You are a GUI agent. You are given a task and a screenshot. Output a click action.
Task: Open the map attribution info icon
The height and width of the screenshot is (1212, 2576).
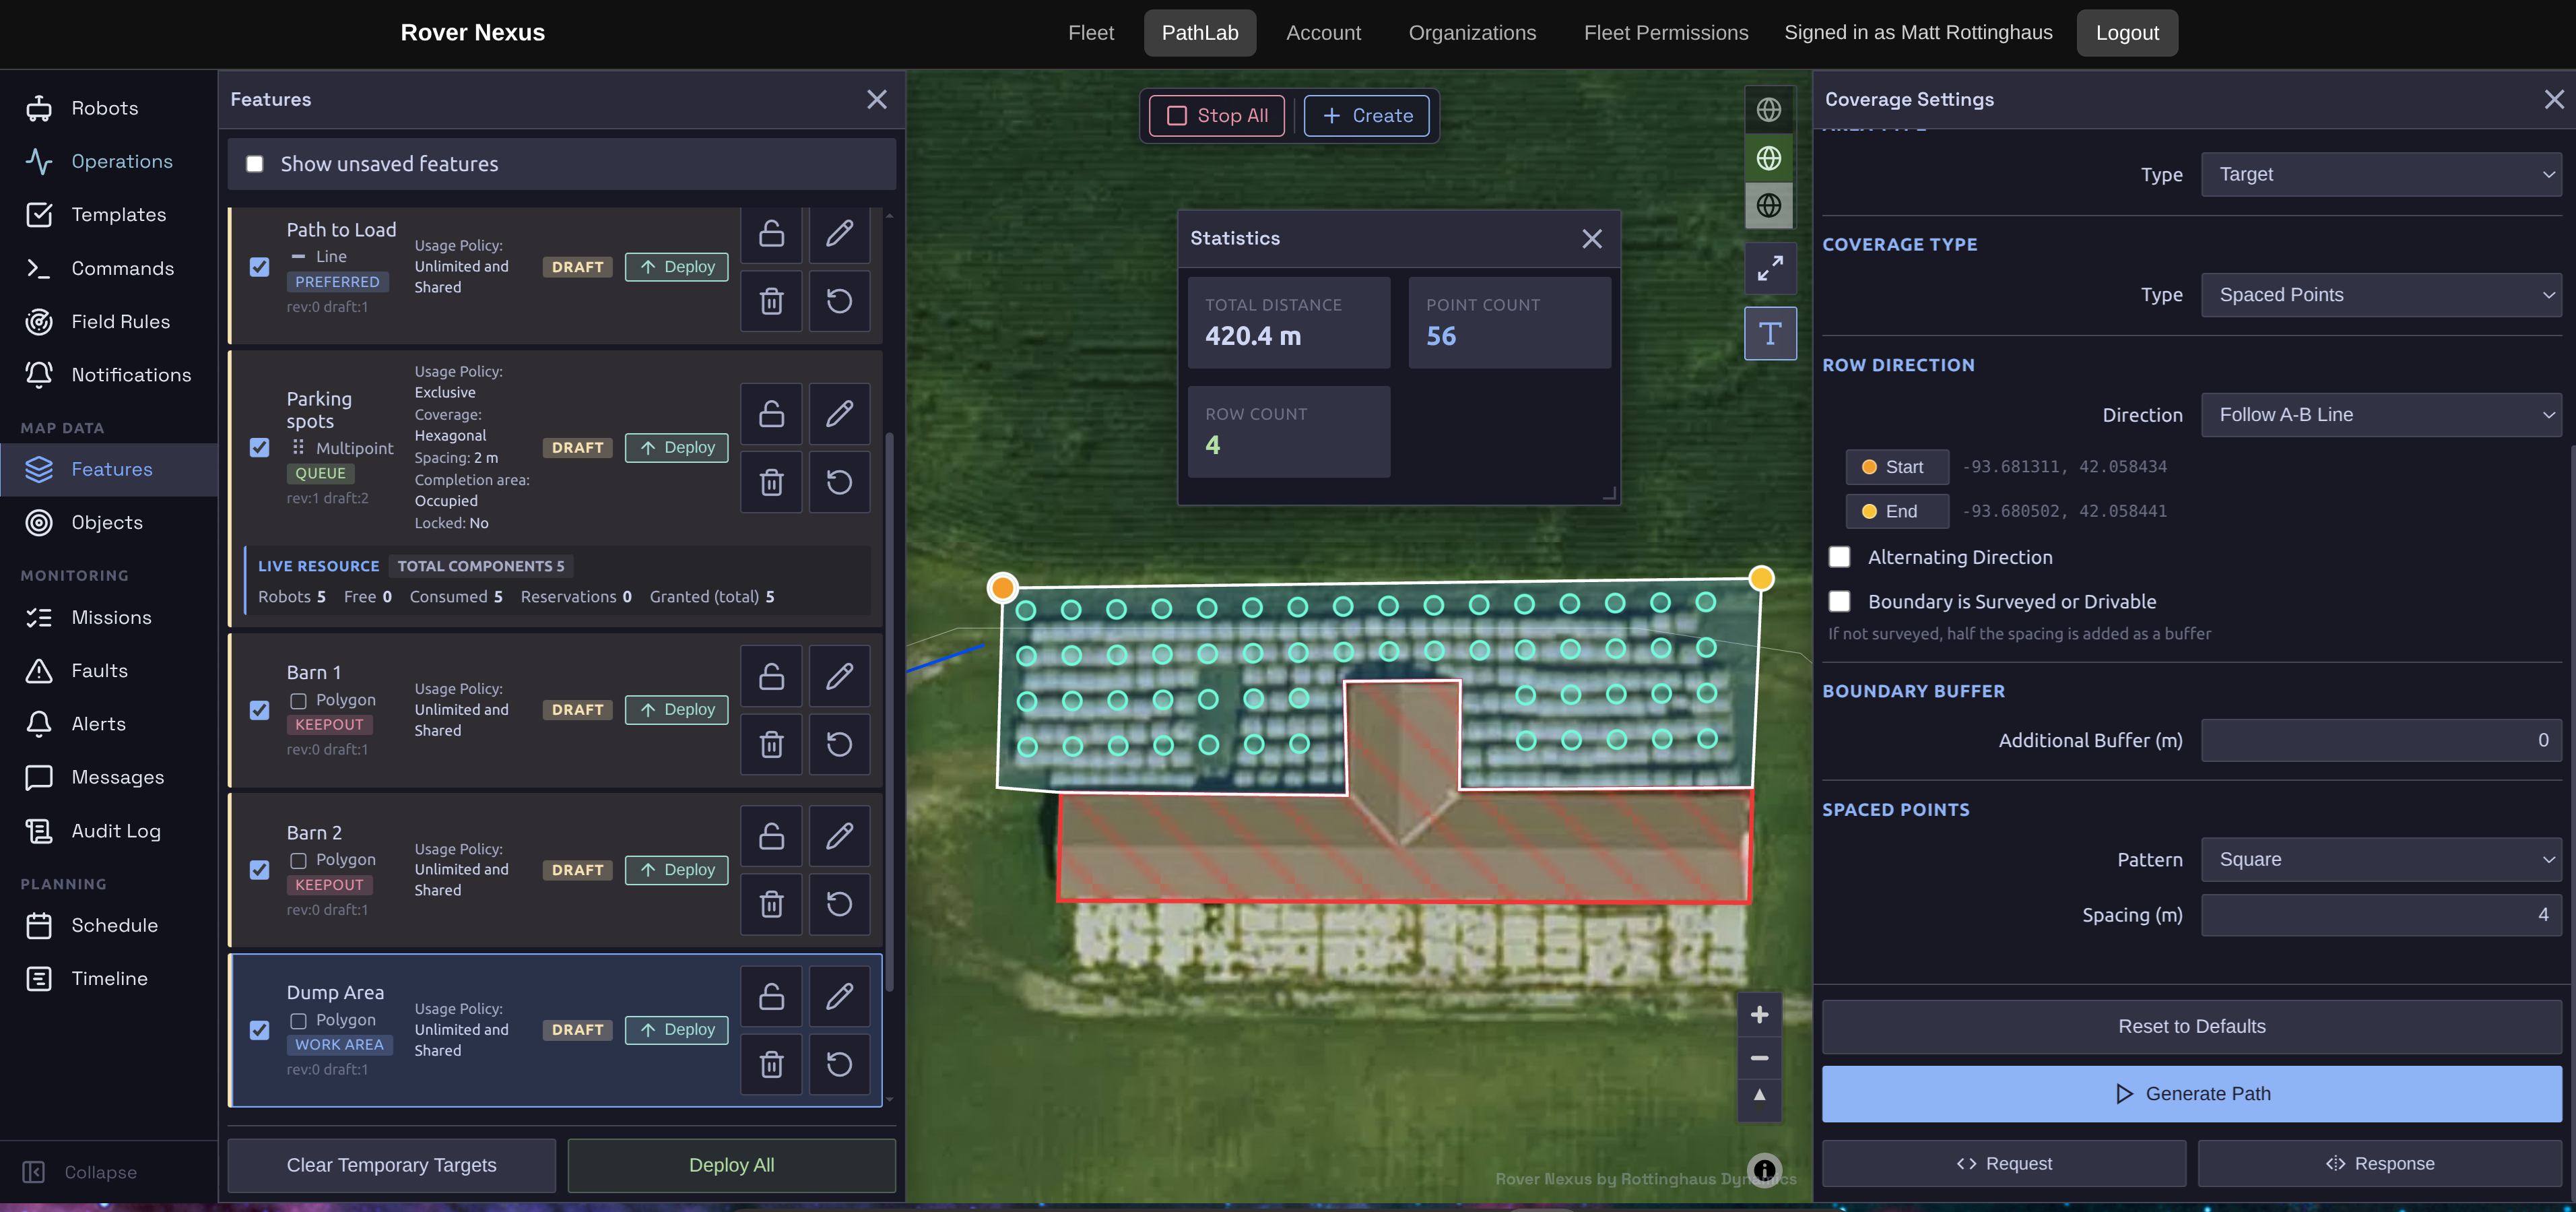click(1764, 1169)
